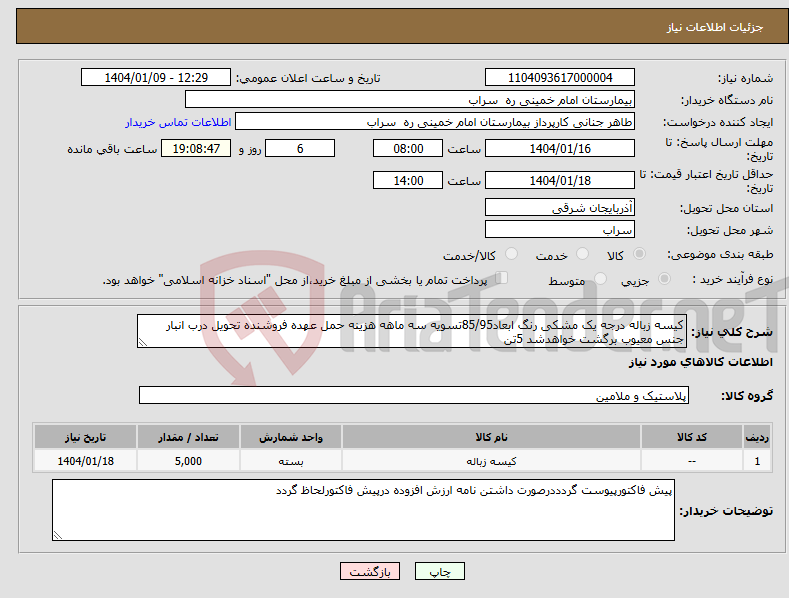The image size is (789, 598).
Task: Click the delivery city field سراب
Action: click(x=560, y=230)
